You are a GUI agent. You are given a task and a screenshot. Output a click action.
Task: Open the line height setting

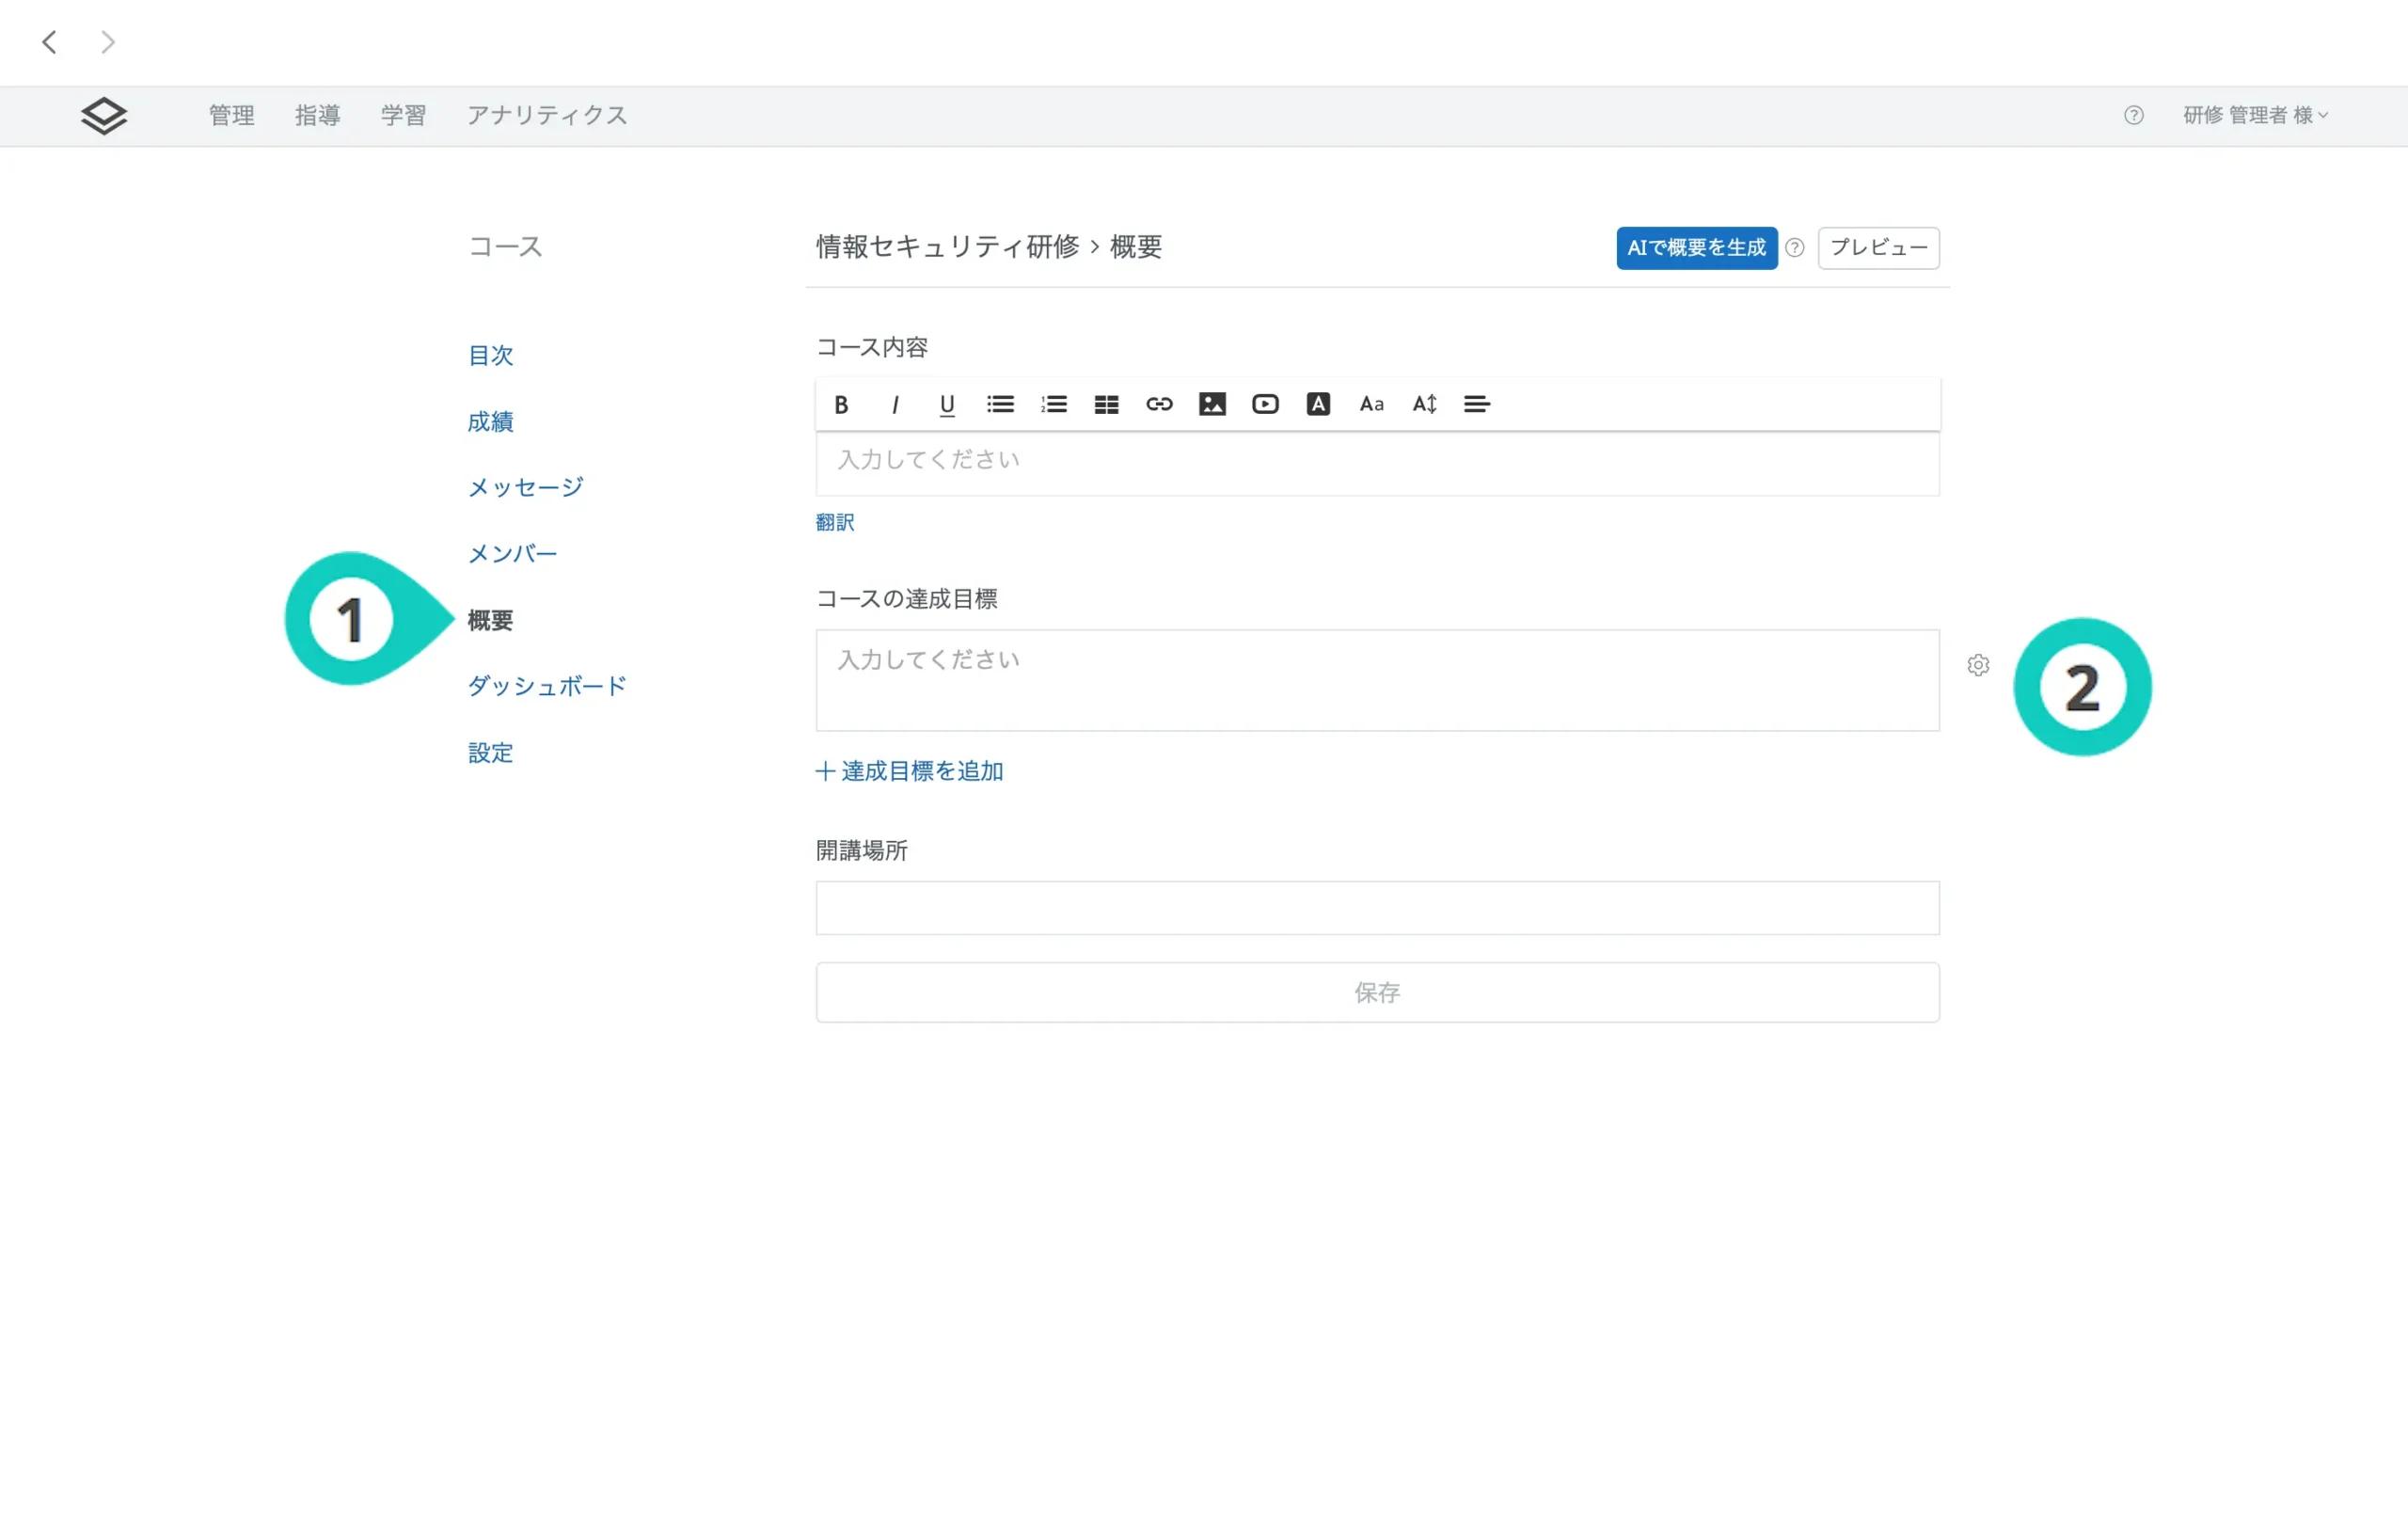point(1424,404)
